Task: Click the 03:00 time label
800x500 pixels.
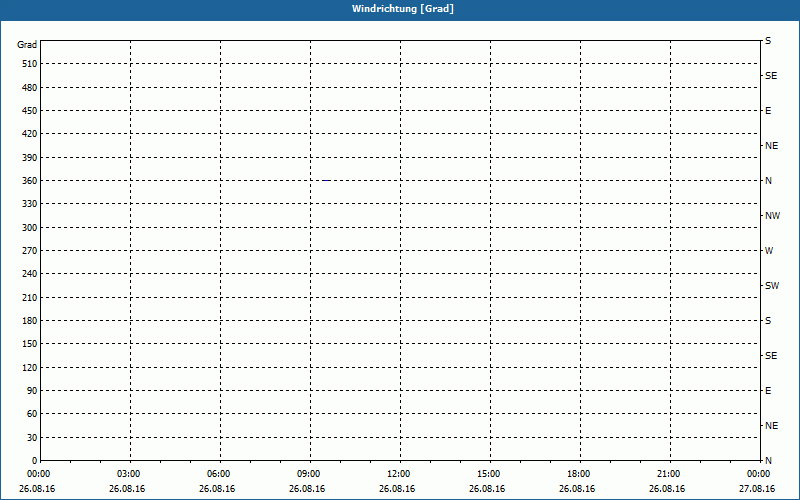Action: click(x=129, y=474)
